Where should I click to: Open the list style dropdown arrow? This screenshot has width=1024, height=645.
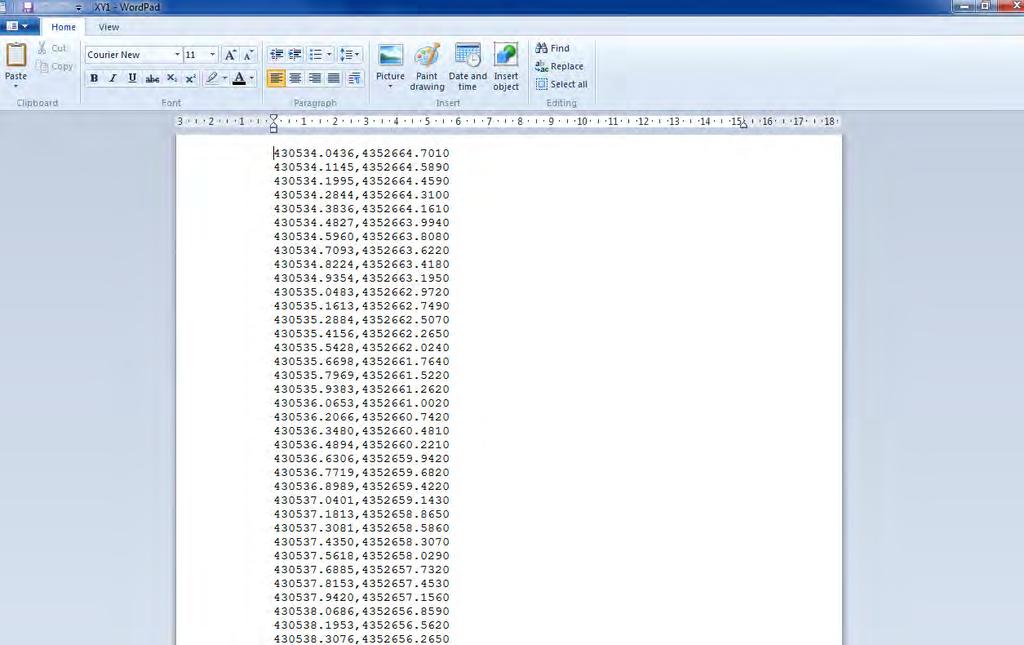(x=329, y=55)
